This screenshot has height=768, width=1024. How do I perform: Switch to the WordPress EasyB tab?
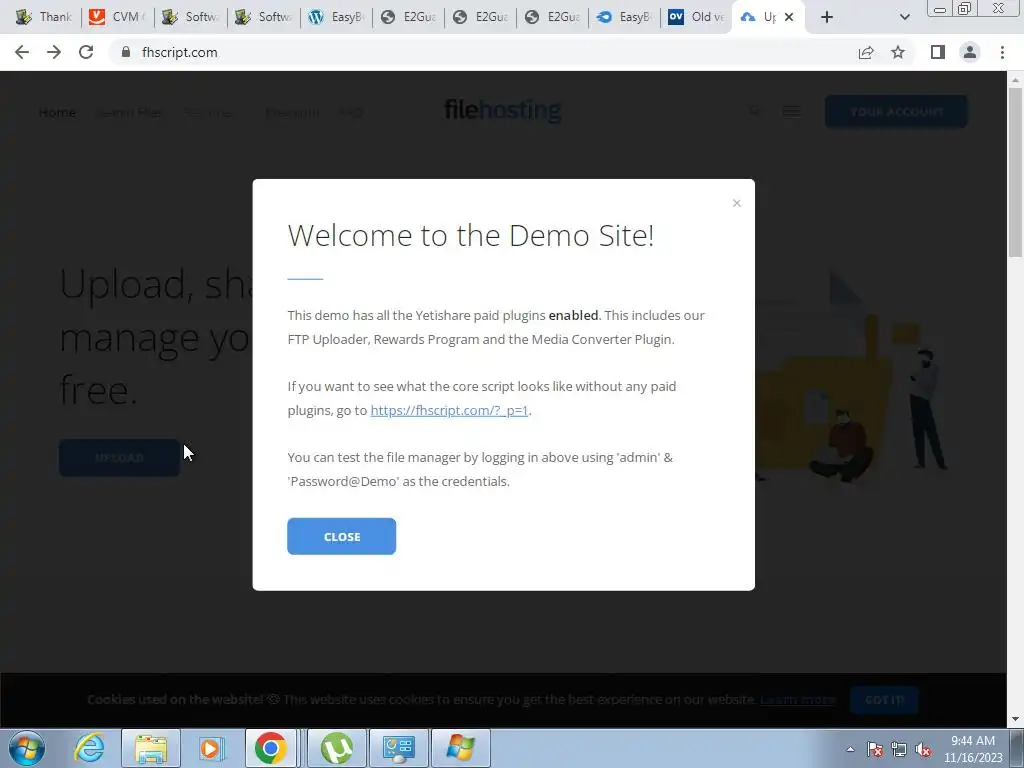point(336,17)
